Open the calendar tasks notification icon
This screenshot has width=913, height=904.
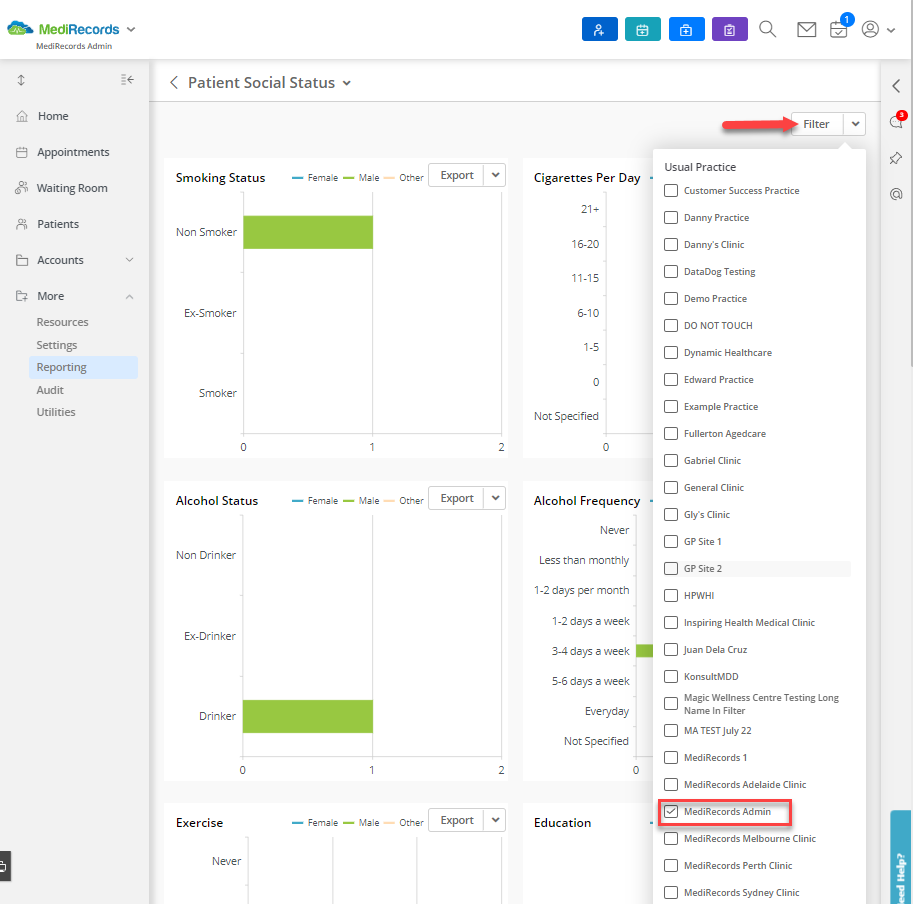pos(839,29)
